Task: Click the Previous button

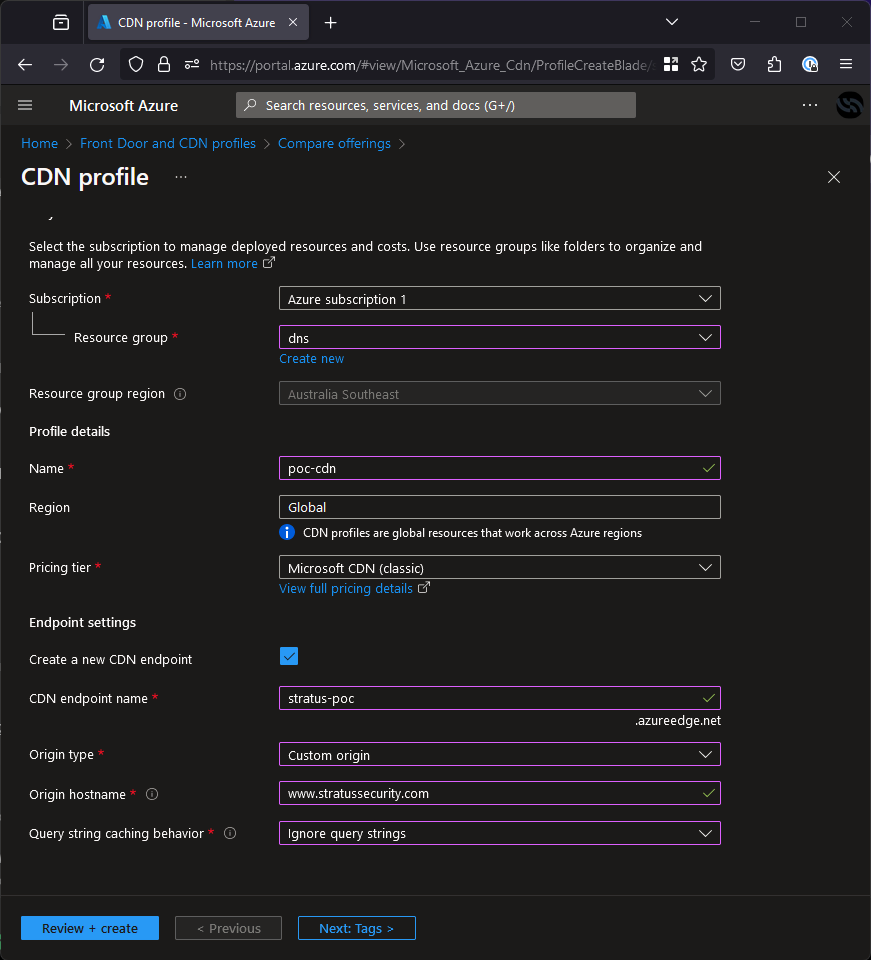Action: click(x=228, y=928)
